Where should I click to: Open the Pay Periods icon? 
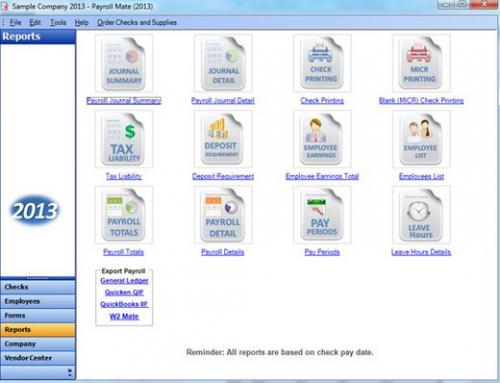[322, 215]
